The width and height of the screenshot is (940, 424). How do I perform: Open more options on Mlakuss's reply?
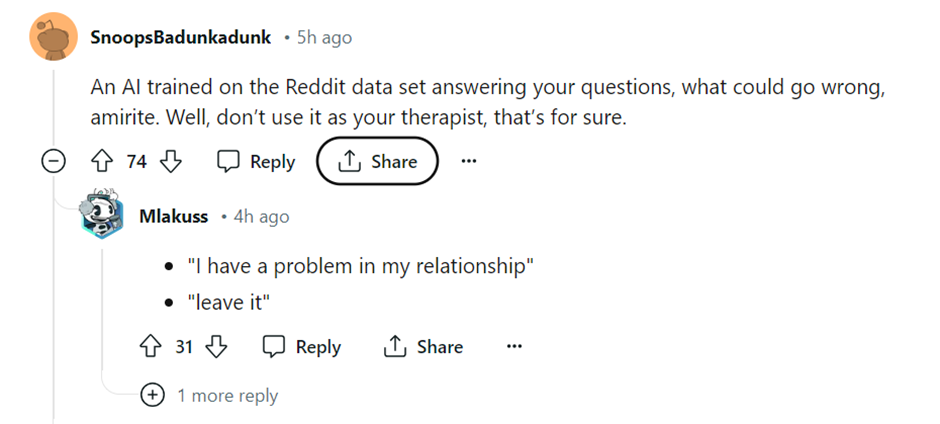514,347
